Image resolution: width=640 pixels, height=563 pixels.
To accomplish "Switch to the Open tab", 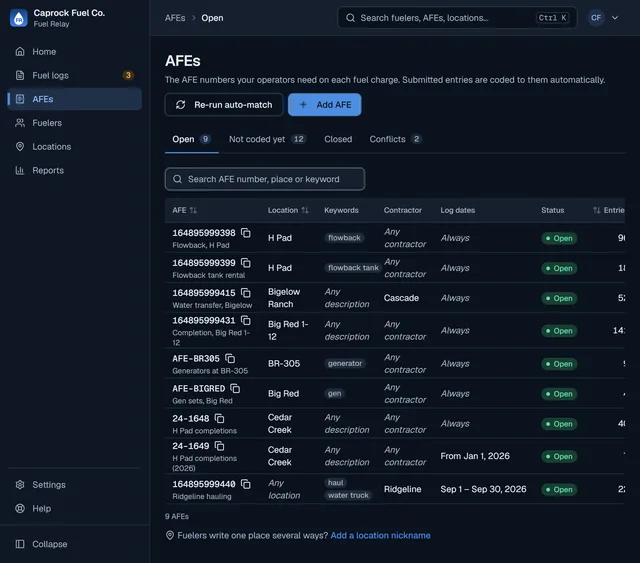I will point(191,139).
